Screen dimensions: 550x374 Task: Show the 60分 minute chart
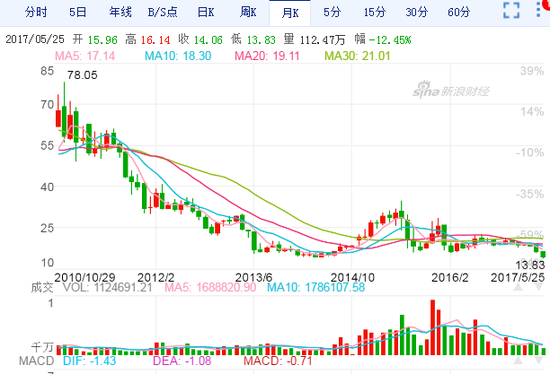(458, 12)
